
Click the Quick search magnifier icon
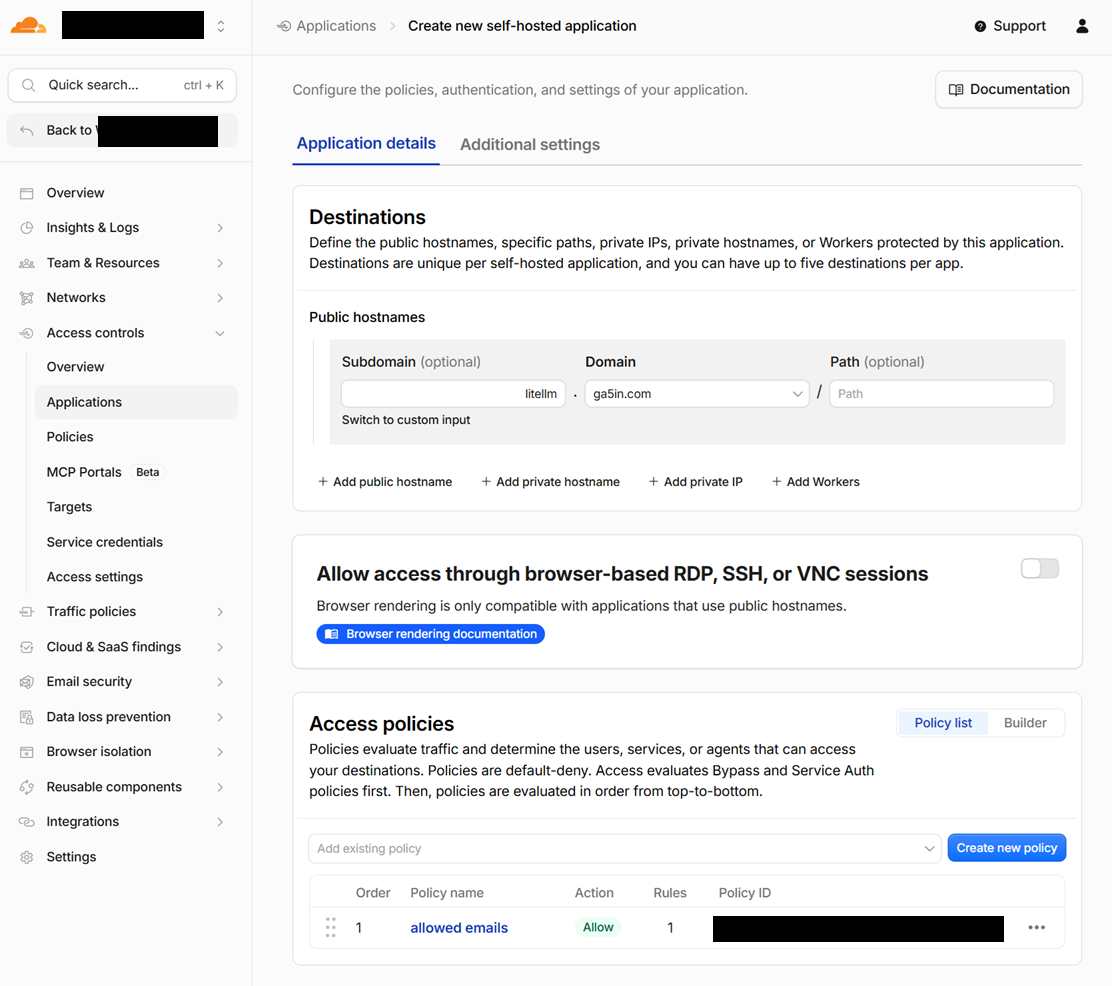(x=28, y=85)
